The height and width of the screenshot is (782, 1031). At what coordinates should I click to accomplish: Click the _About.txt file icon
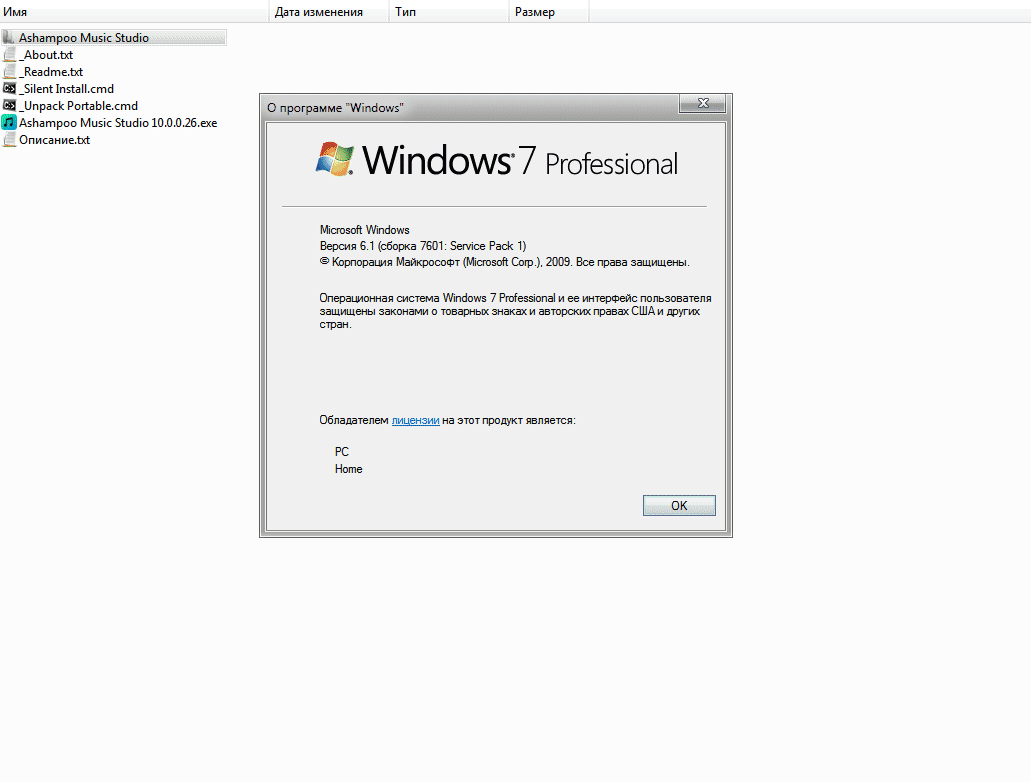click(x=9, y=55)
